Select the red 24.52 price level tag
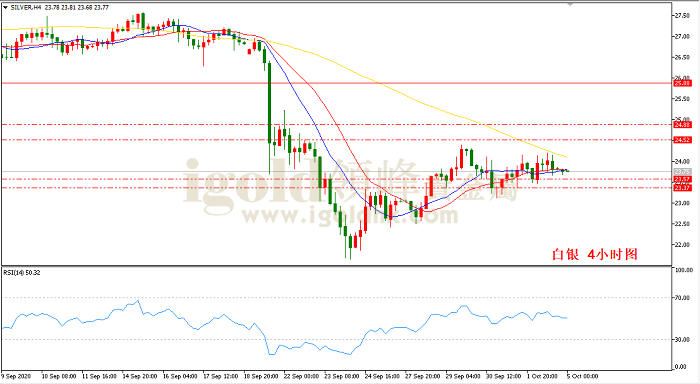This screenshot has width=700, height=384. 682,140
